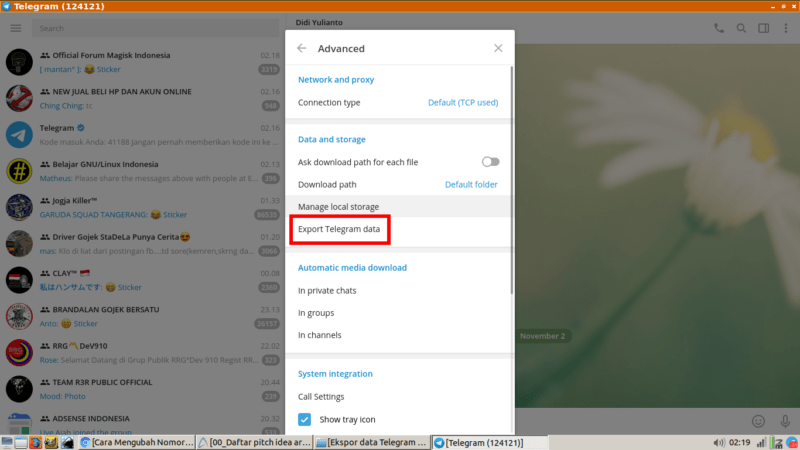
Task: Open Call Settings
Action: pos(398,396)
